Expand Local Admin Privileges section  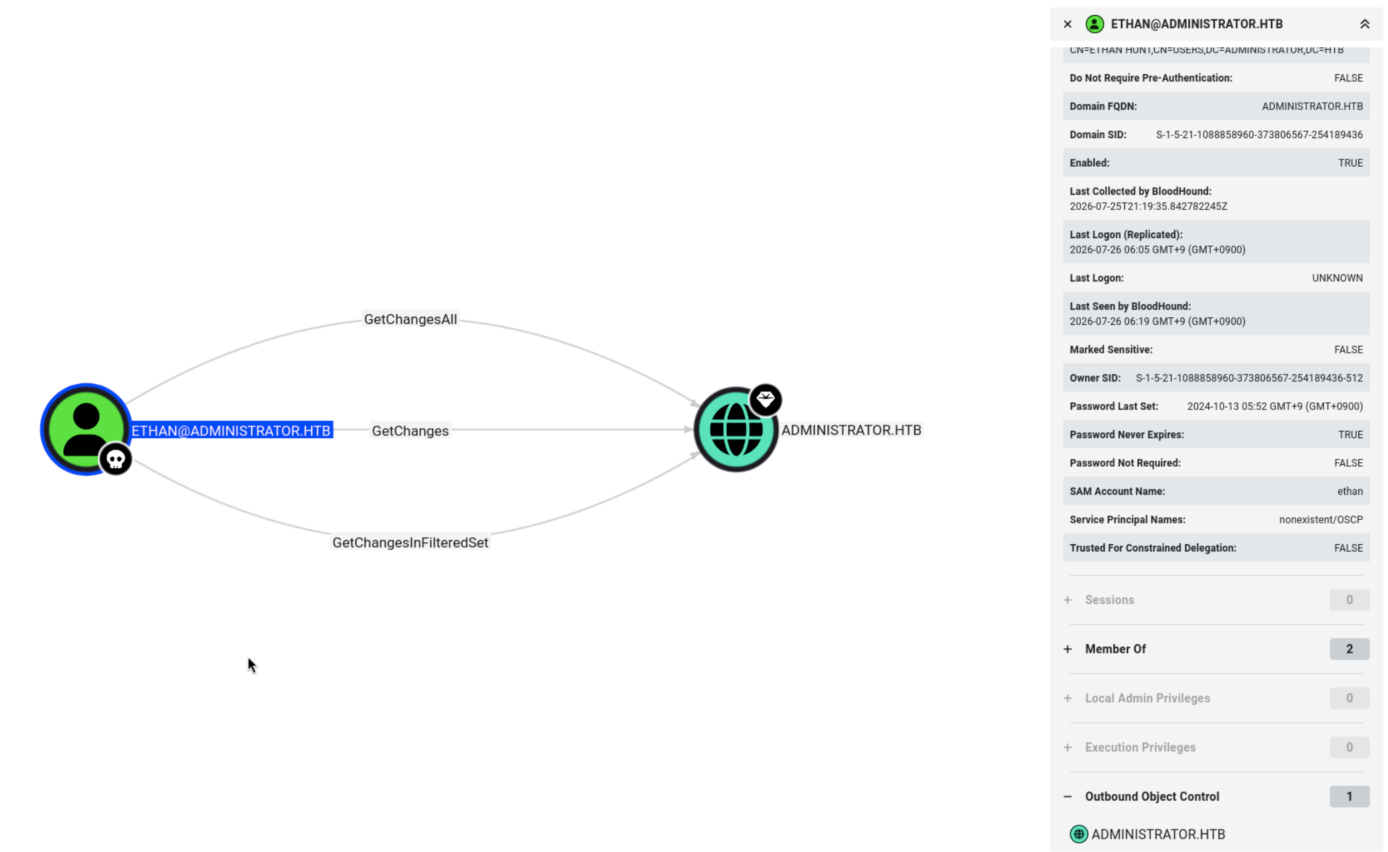tap(1067, 698)
